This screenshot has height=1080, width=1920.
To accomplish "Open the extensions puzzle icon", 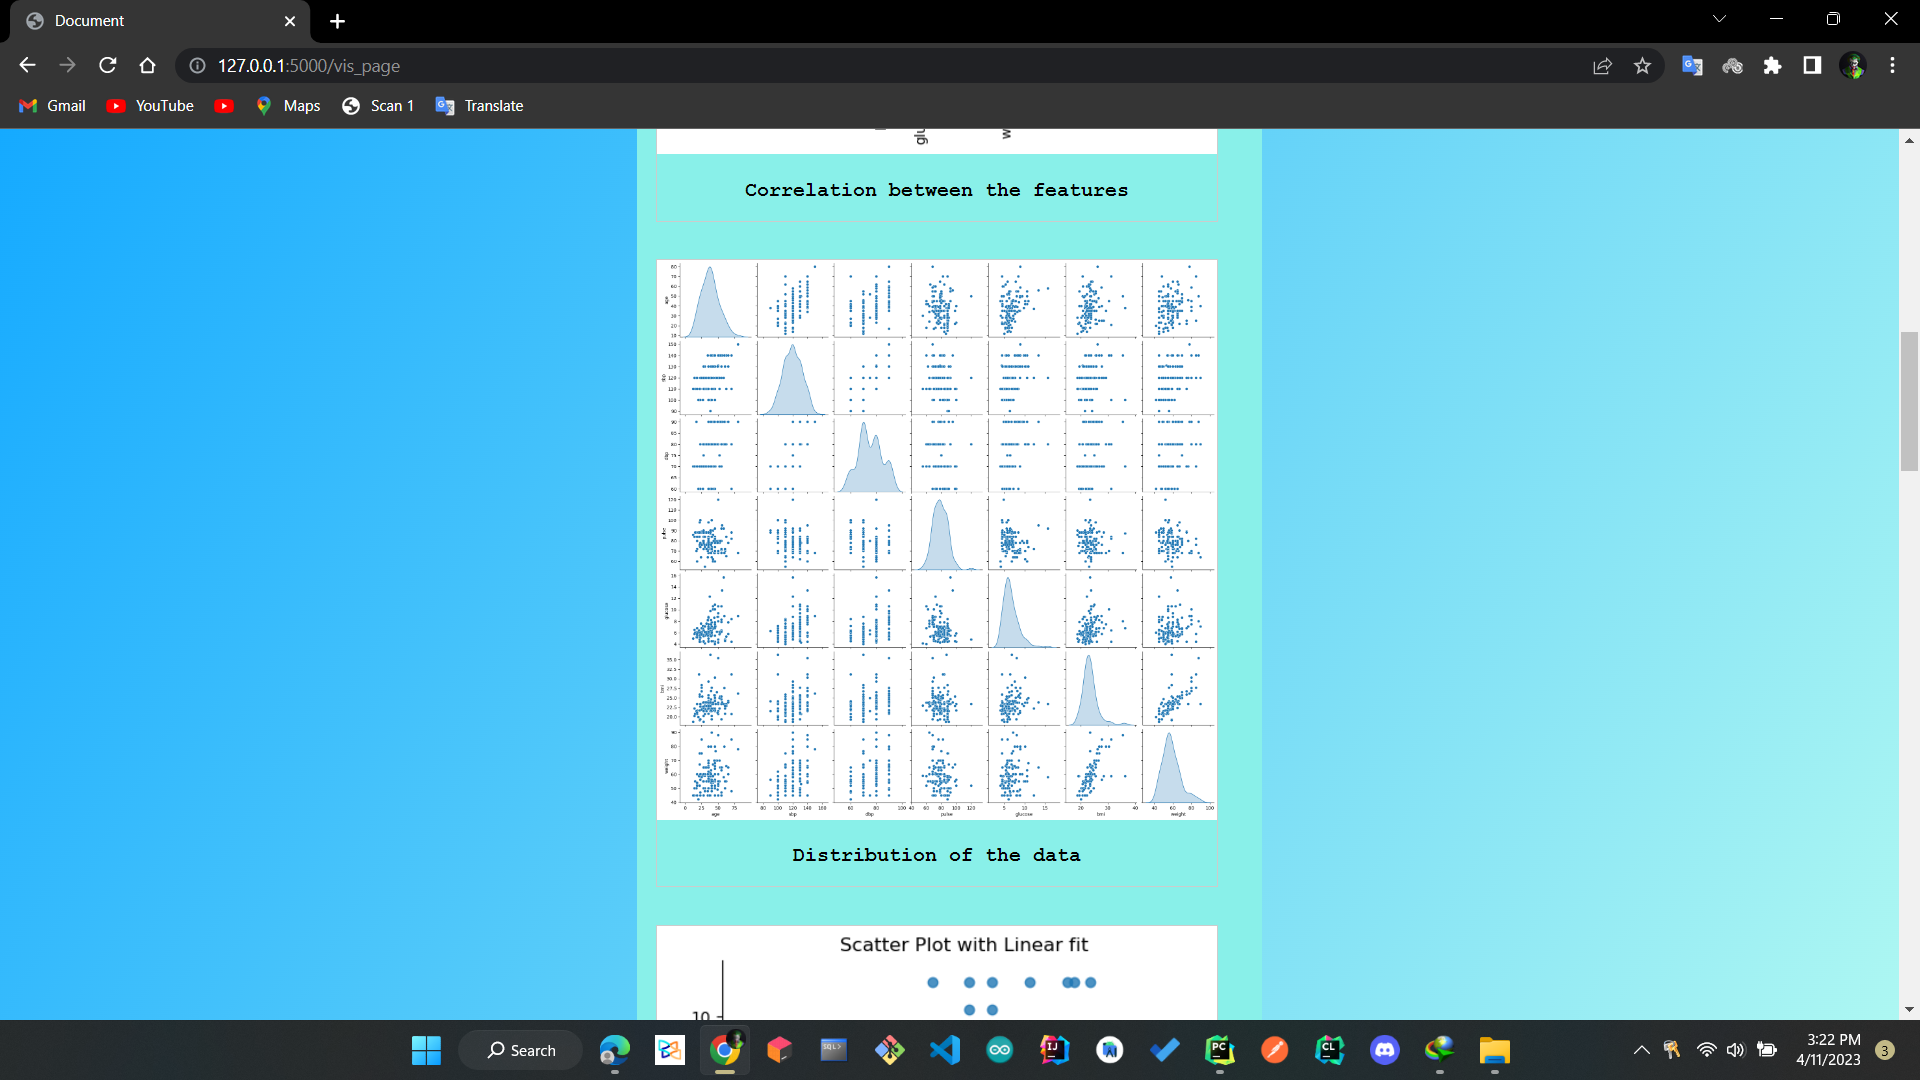I will tap(1773, 65).
